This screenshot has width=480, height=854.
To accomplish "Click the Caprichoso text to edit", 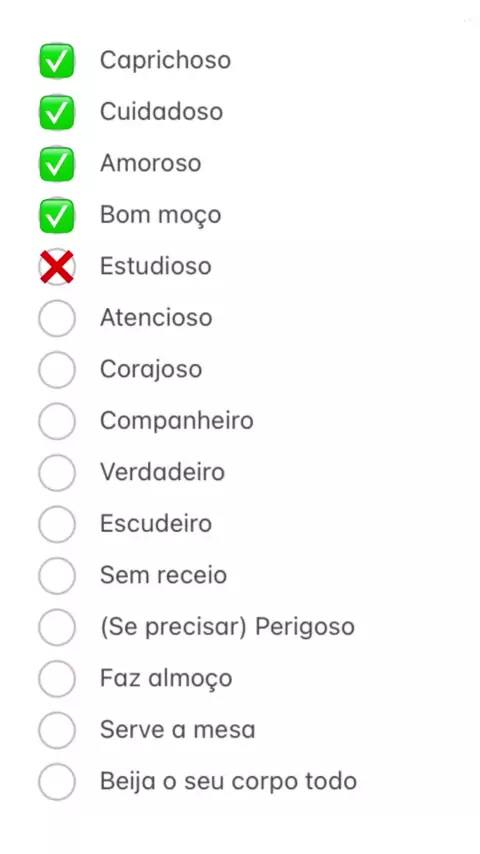I will click(x=165, y=60).
